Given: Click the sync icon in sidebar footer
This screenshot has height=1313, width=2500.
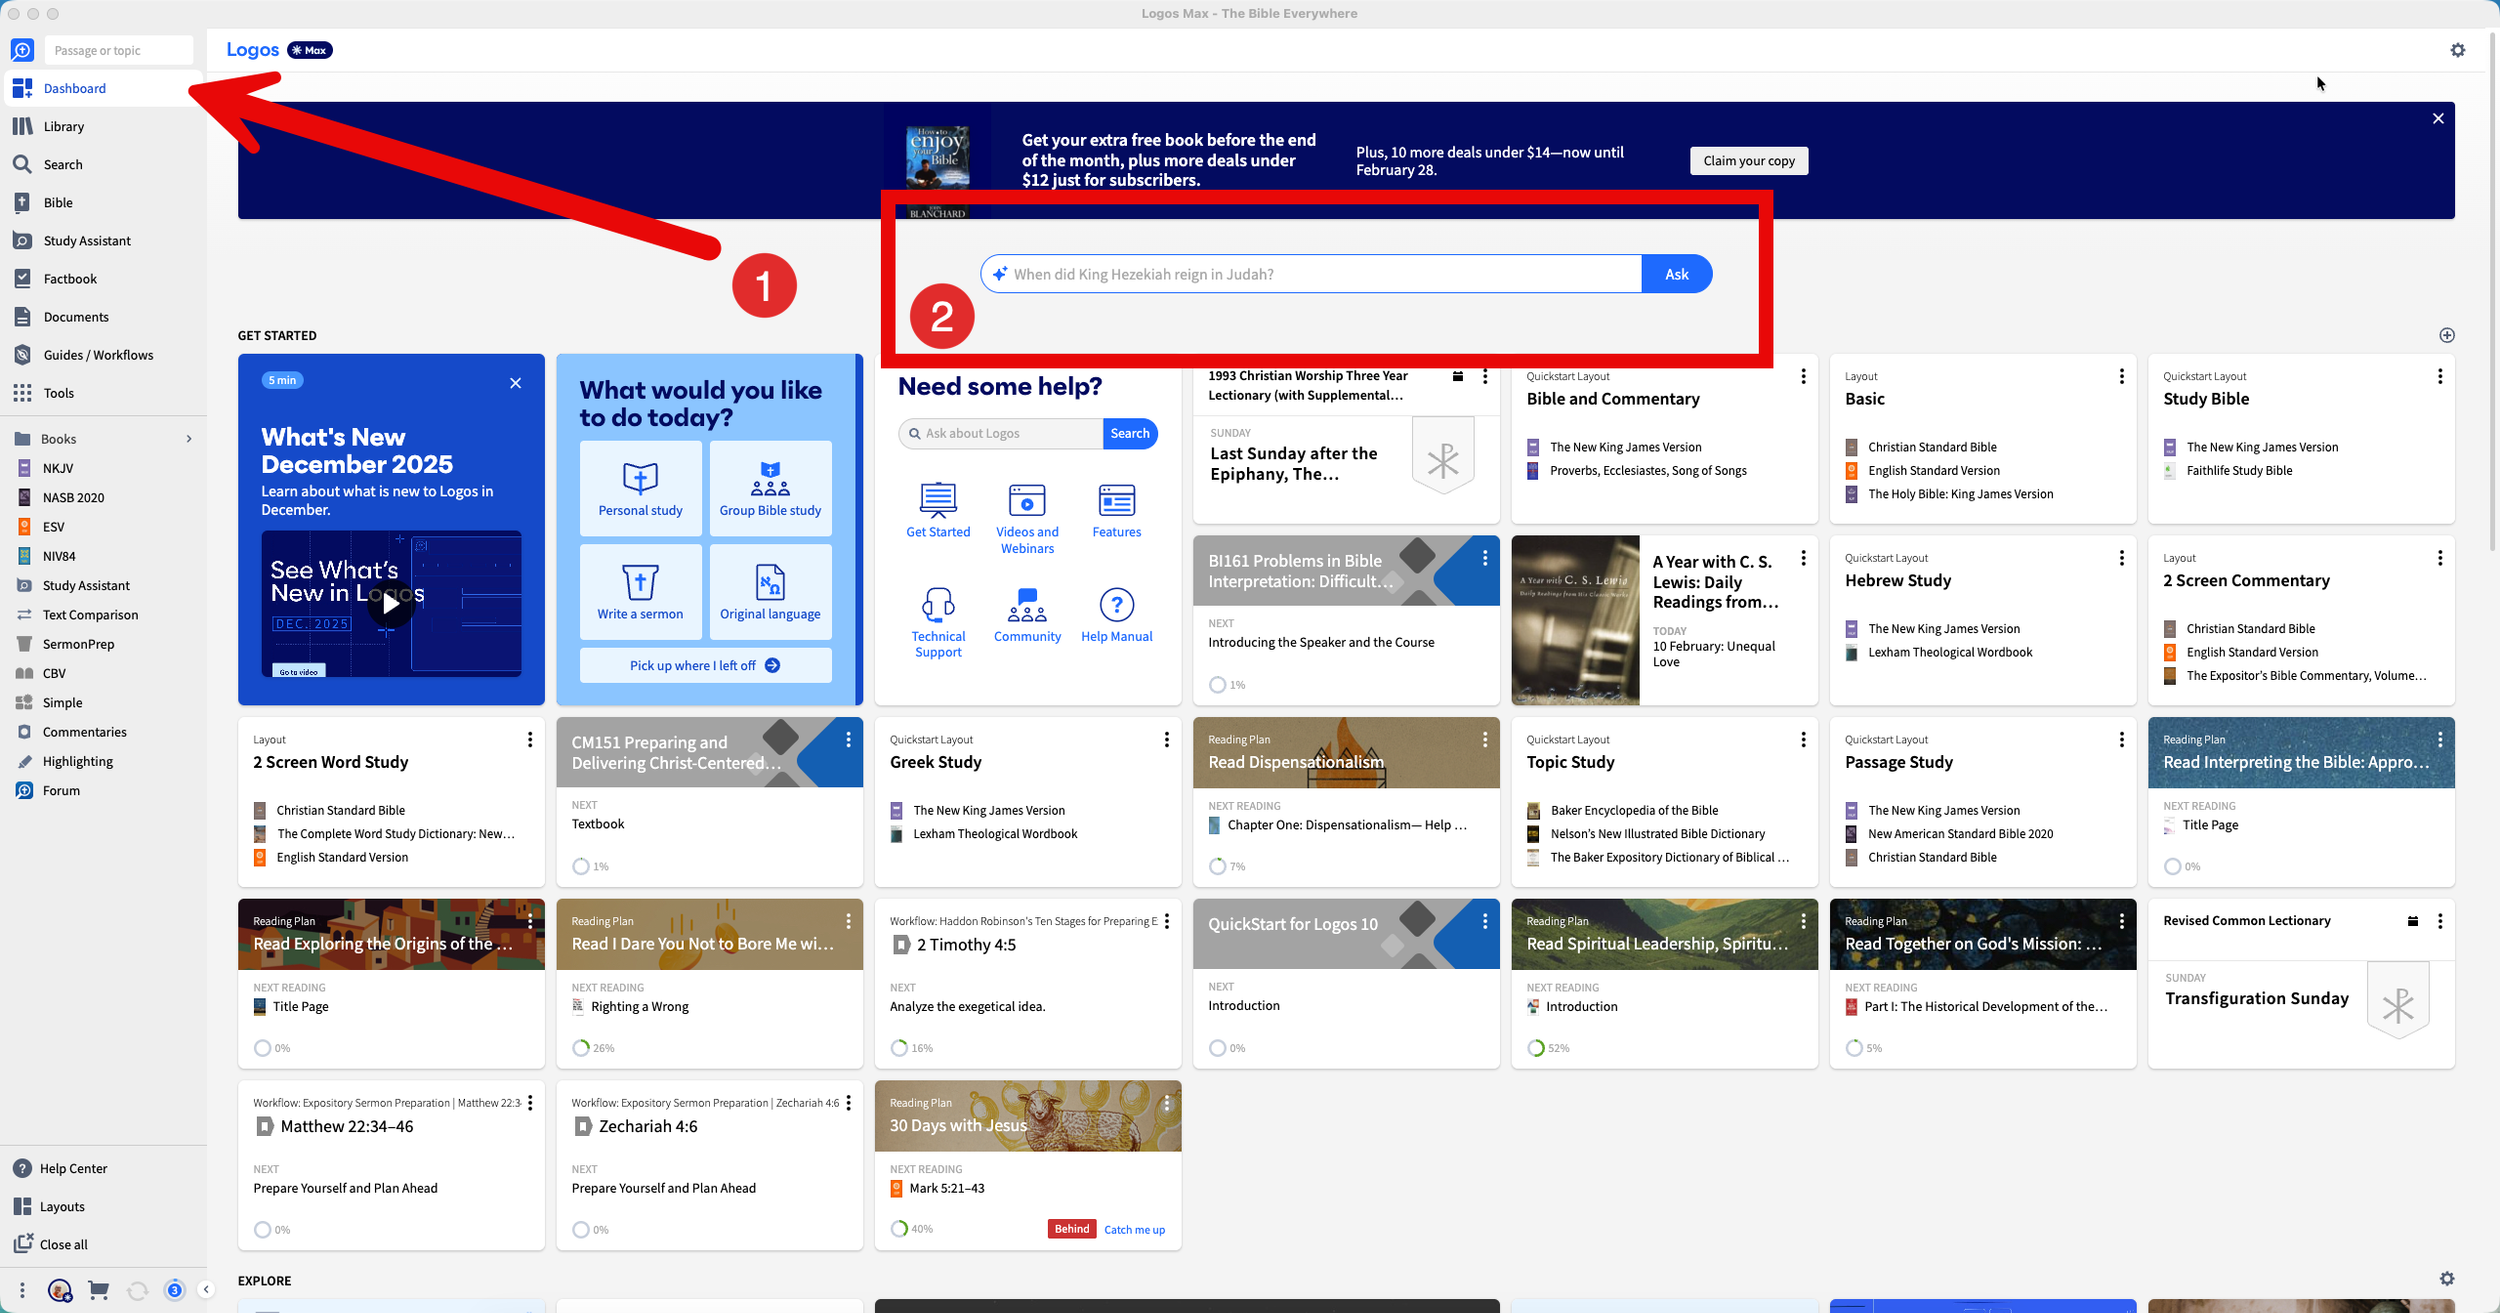Looking at the screenshot, I should pos(137,1290).
